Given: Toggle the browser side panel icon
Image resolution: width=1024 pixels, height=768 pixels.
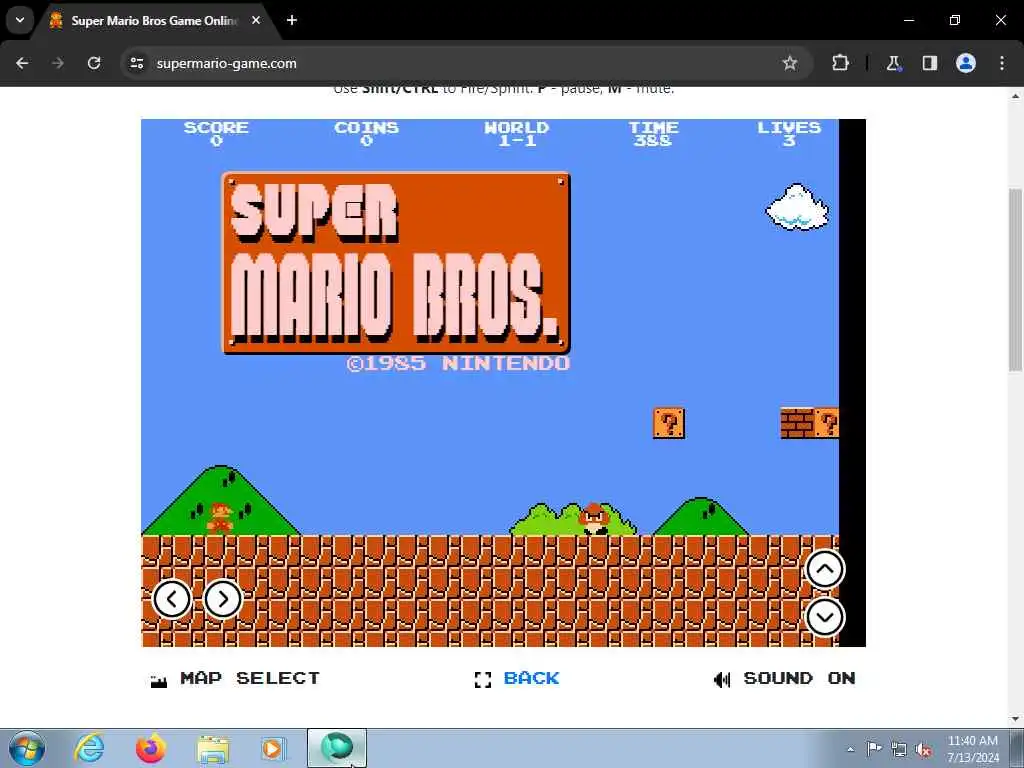Looking at the screenshot, I should click(x=929, y=63).
